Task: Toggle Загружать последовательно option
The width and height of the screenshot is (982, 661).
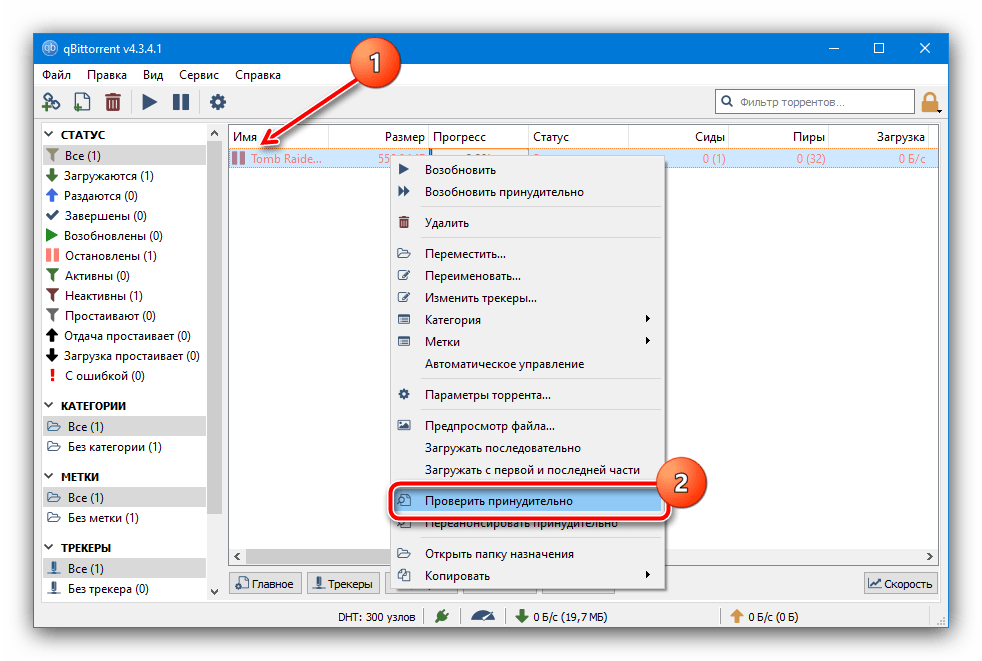Action: coord(527,448)
